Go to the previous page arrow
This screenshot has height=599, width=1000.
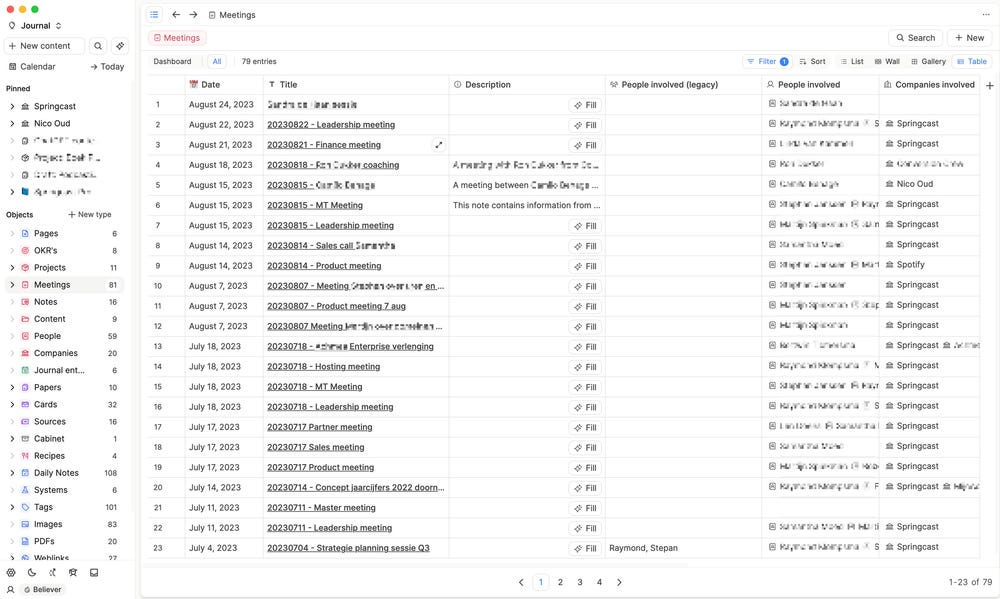pos(521,582)
